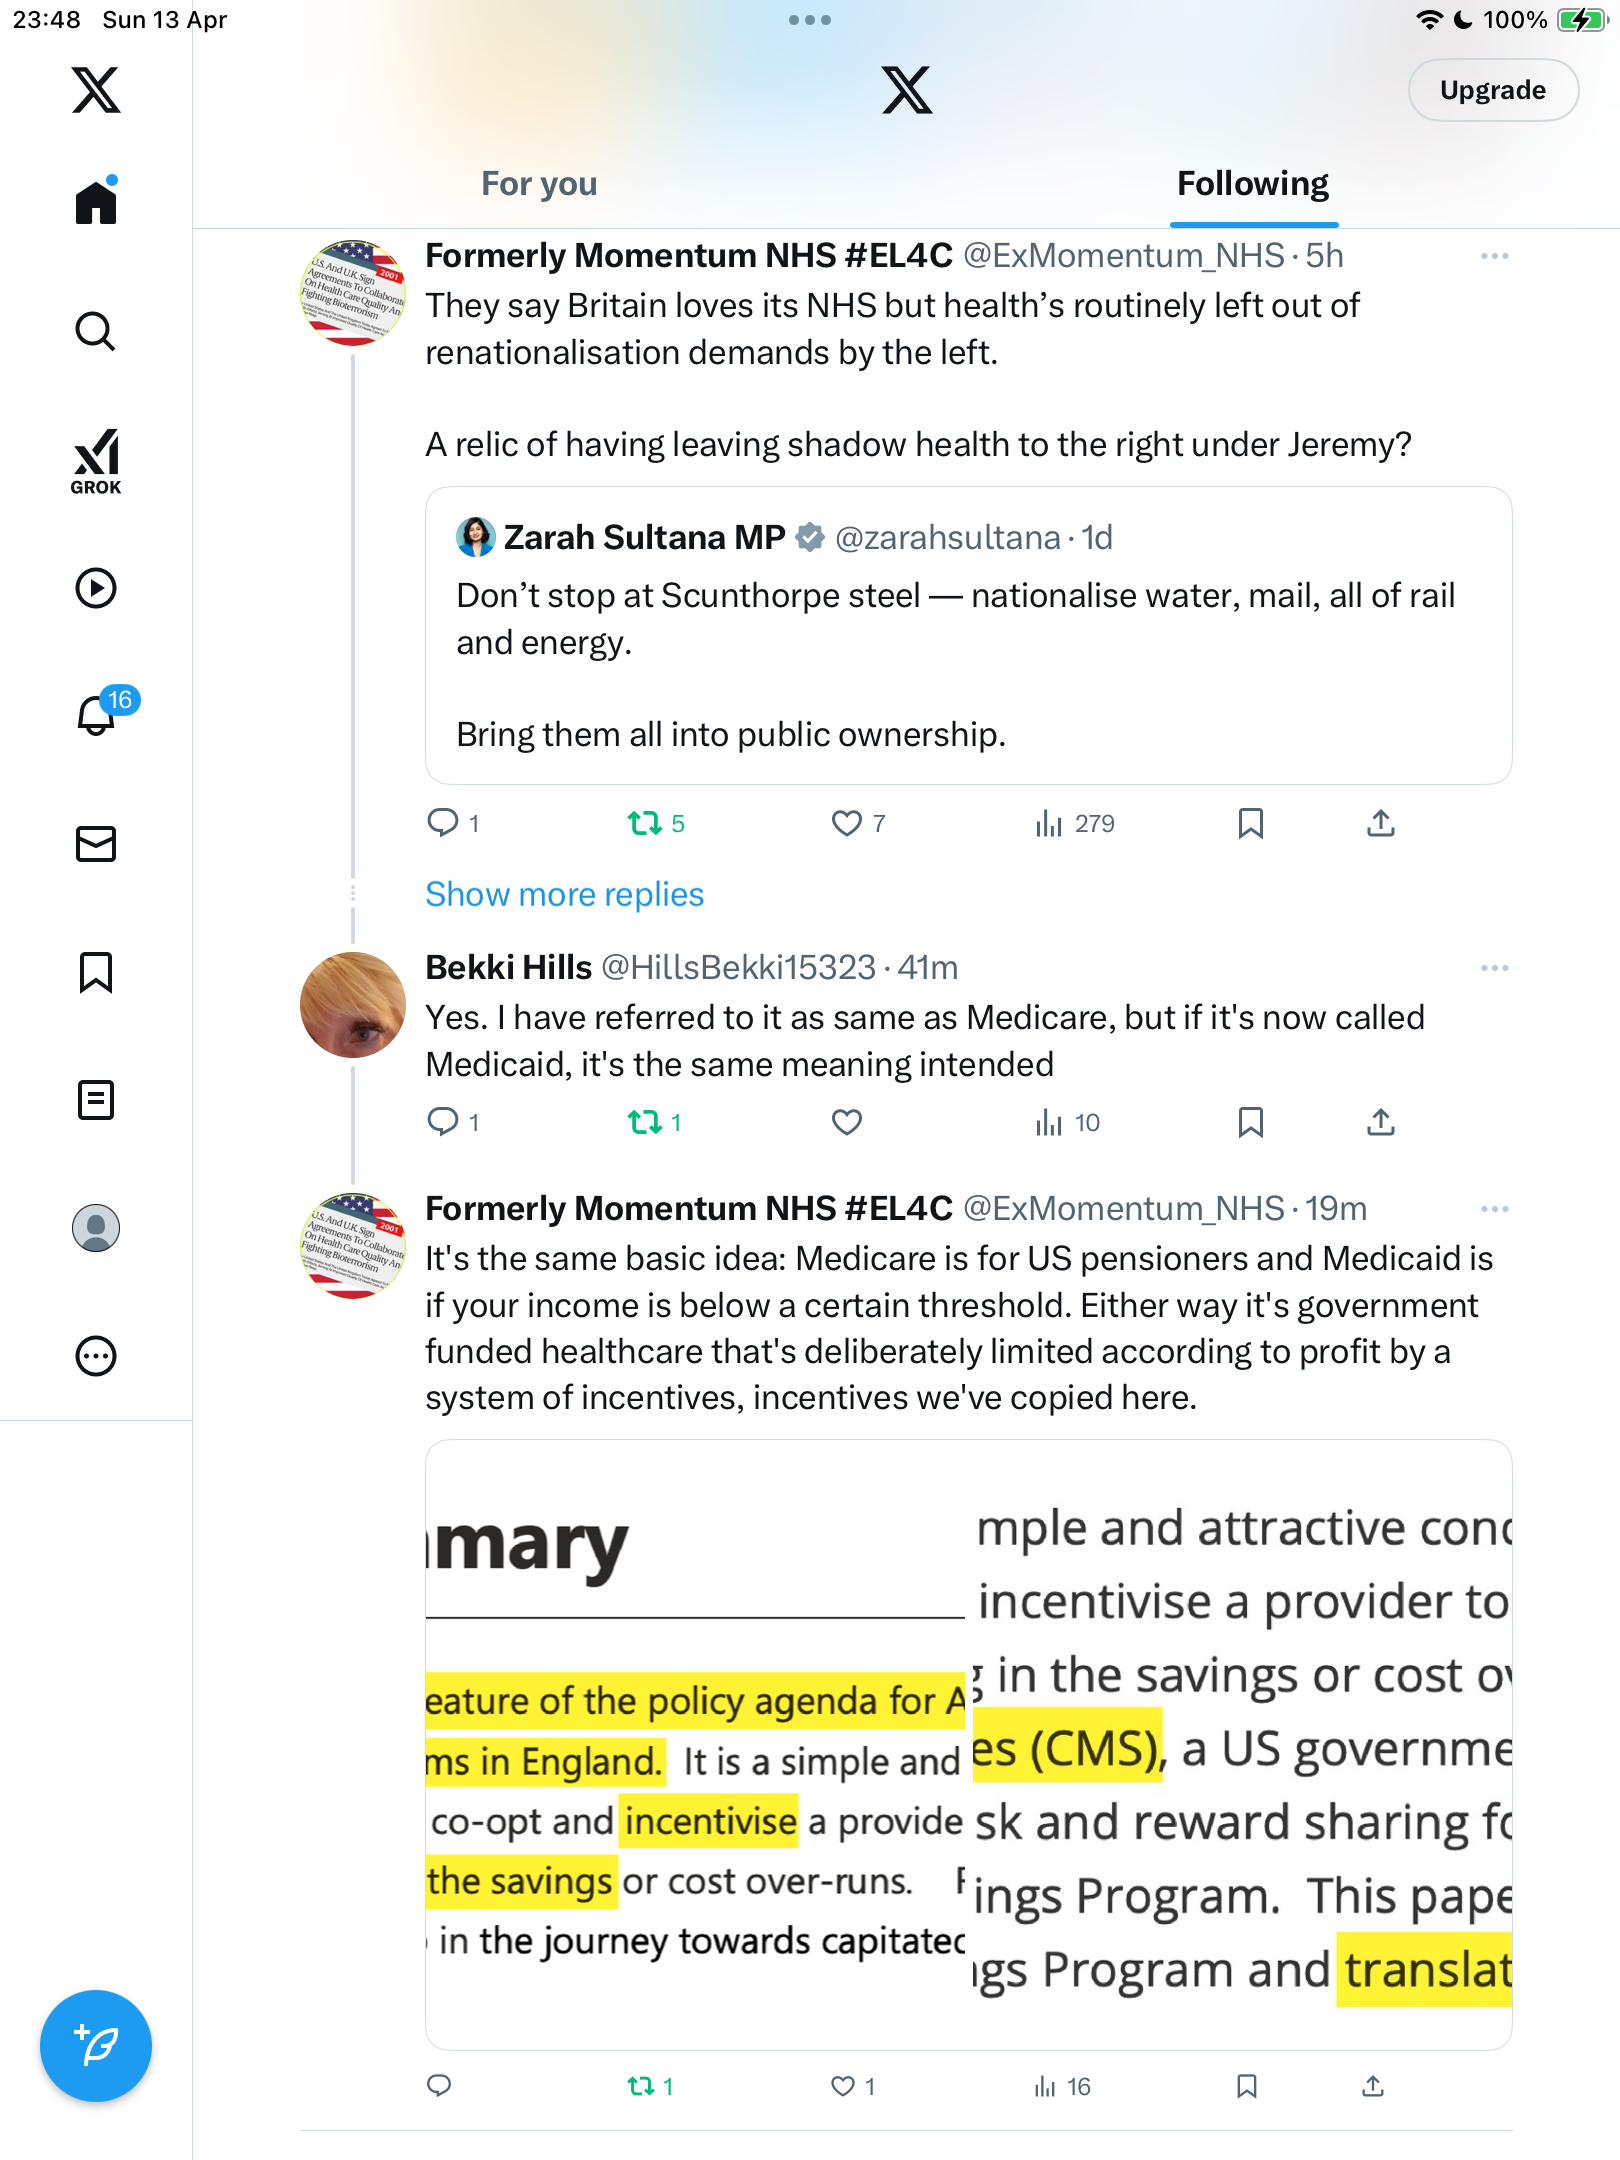This screenshot has height=2160, width=1620.
Task: Open more menu in the left sidebar
Action: 96,1356
